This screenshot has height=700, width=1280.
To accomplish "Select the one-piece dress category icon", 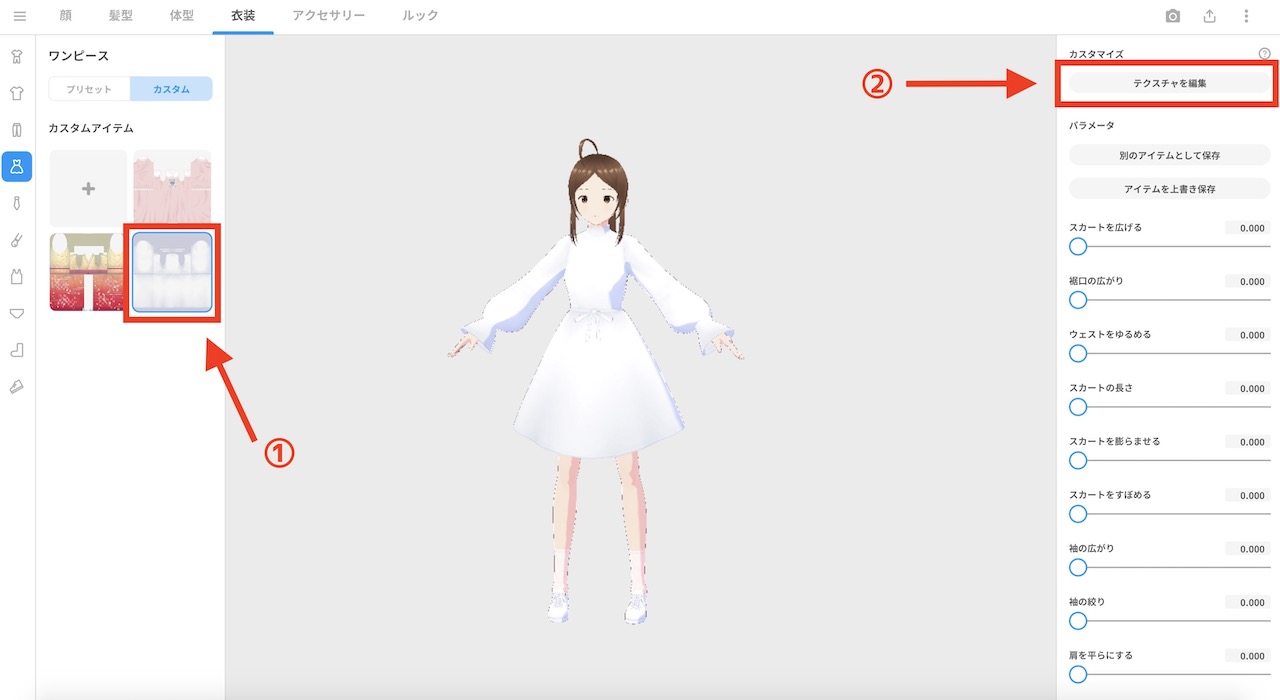I will coord(16,167).
